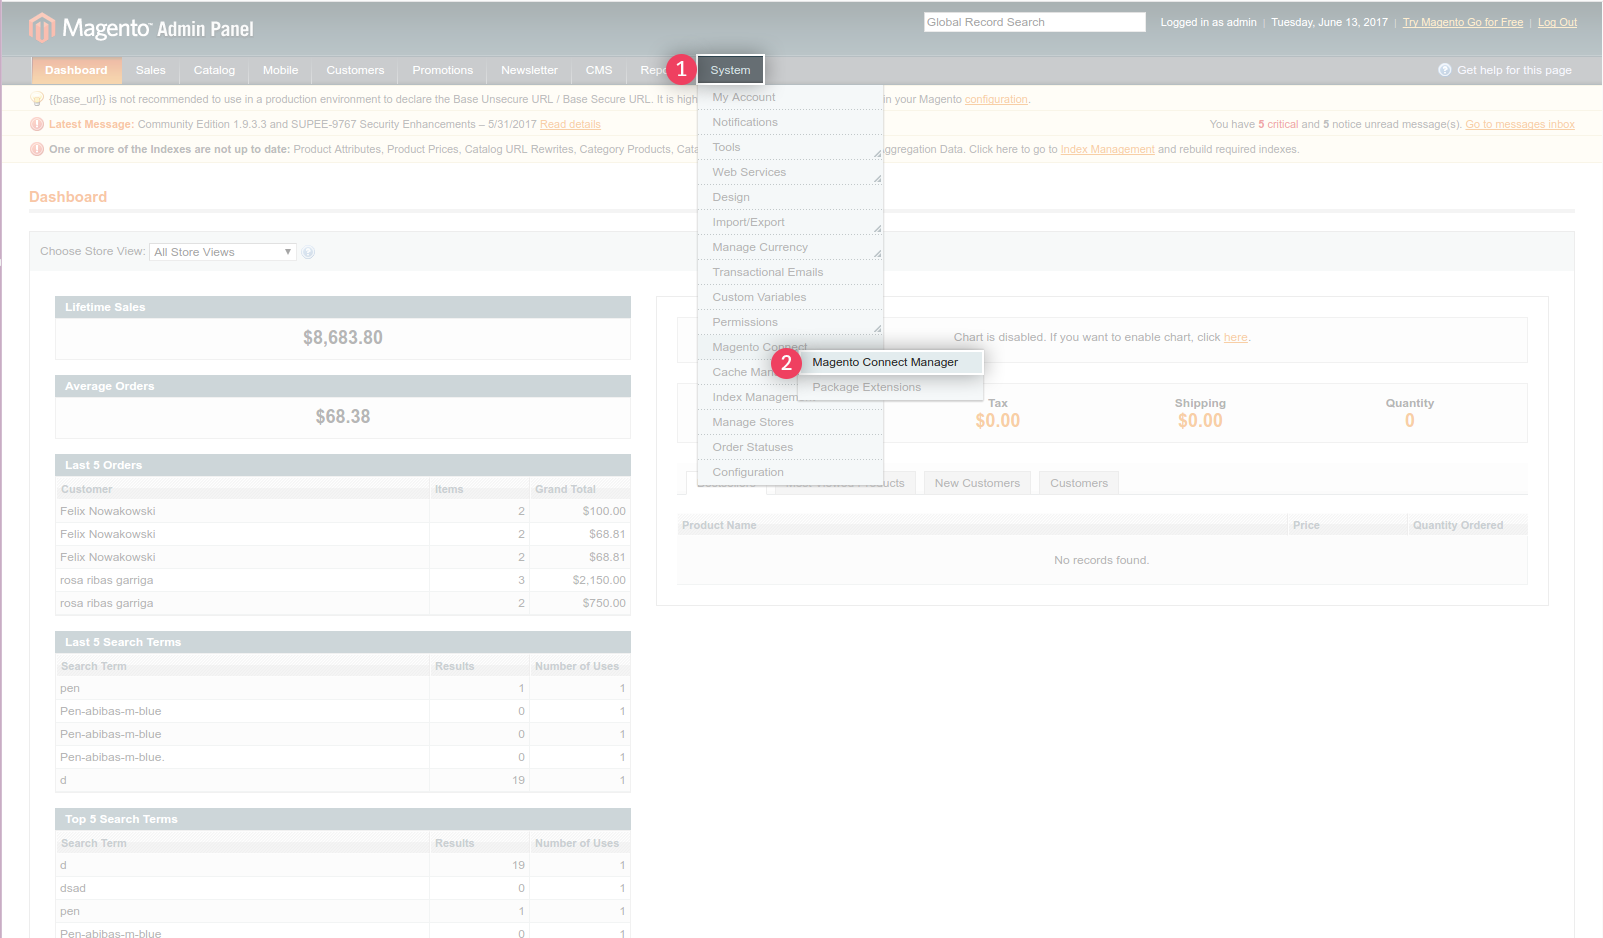Click the Average Orders value $68.38

tap(343, 417)
